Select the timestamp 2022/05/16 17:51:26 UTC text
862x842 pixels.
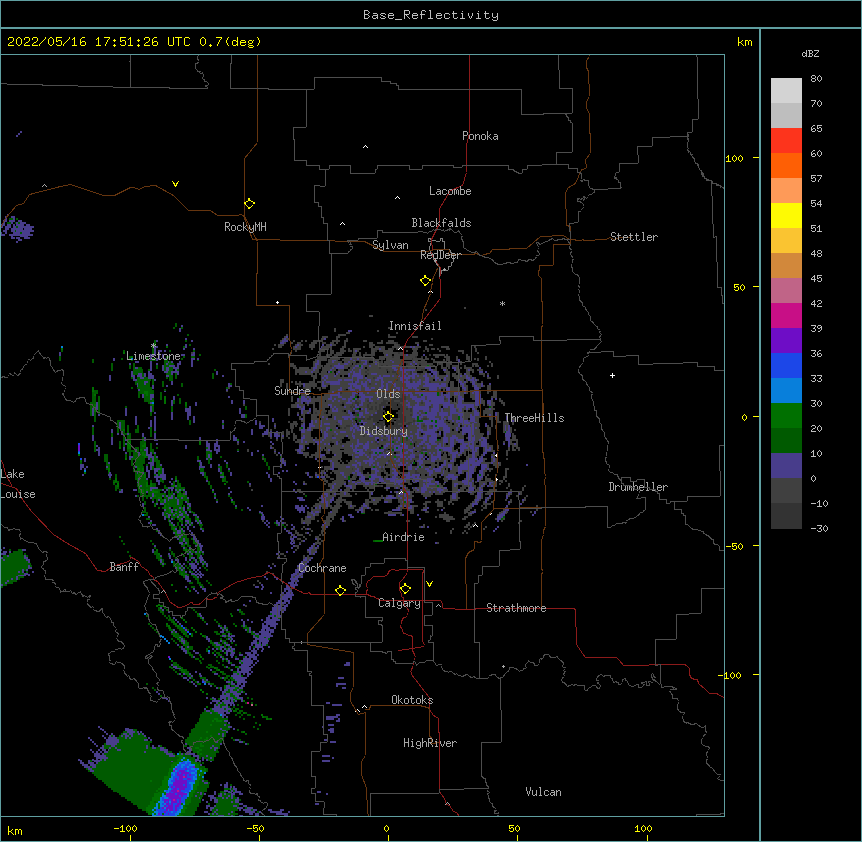(98, 42)
